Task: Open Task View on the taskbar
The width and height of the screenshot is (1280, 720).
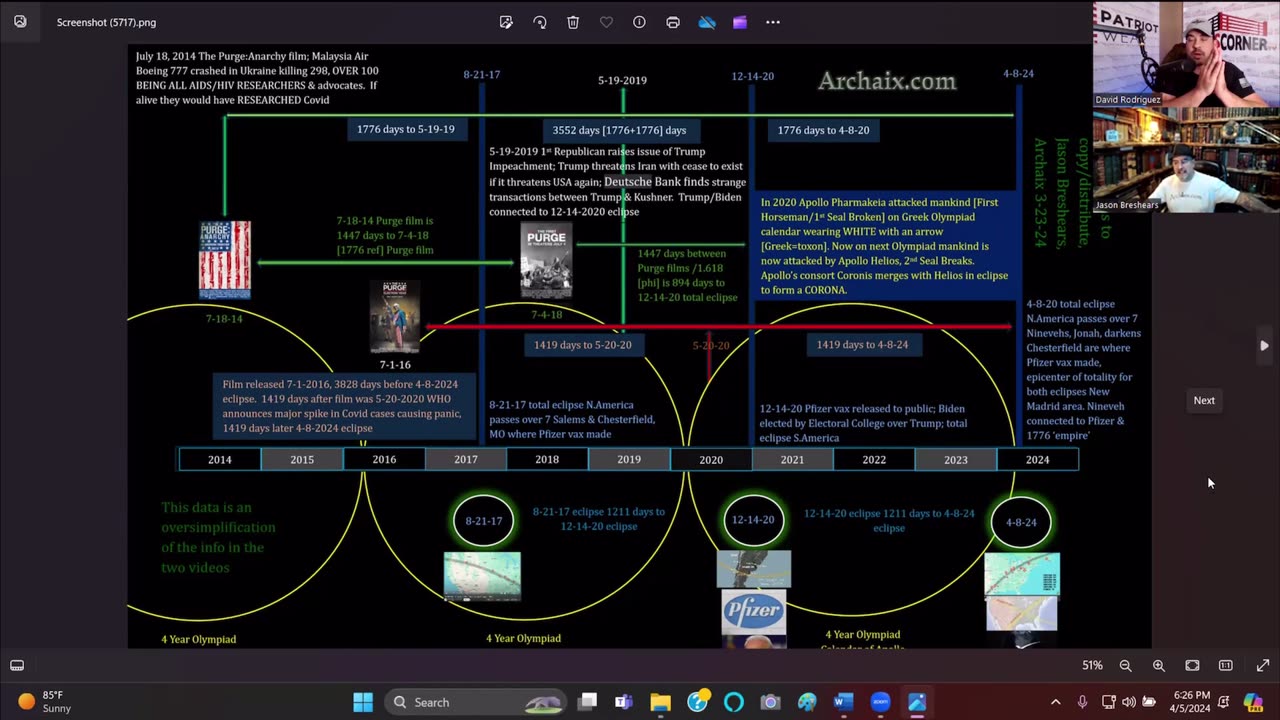Action: (x=587, y=702)
